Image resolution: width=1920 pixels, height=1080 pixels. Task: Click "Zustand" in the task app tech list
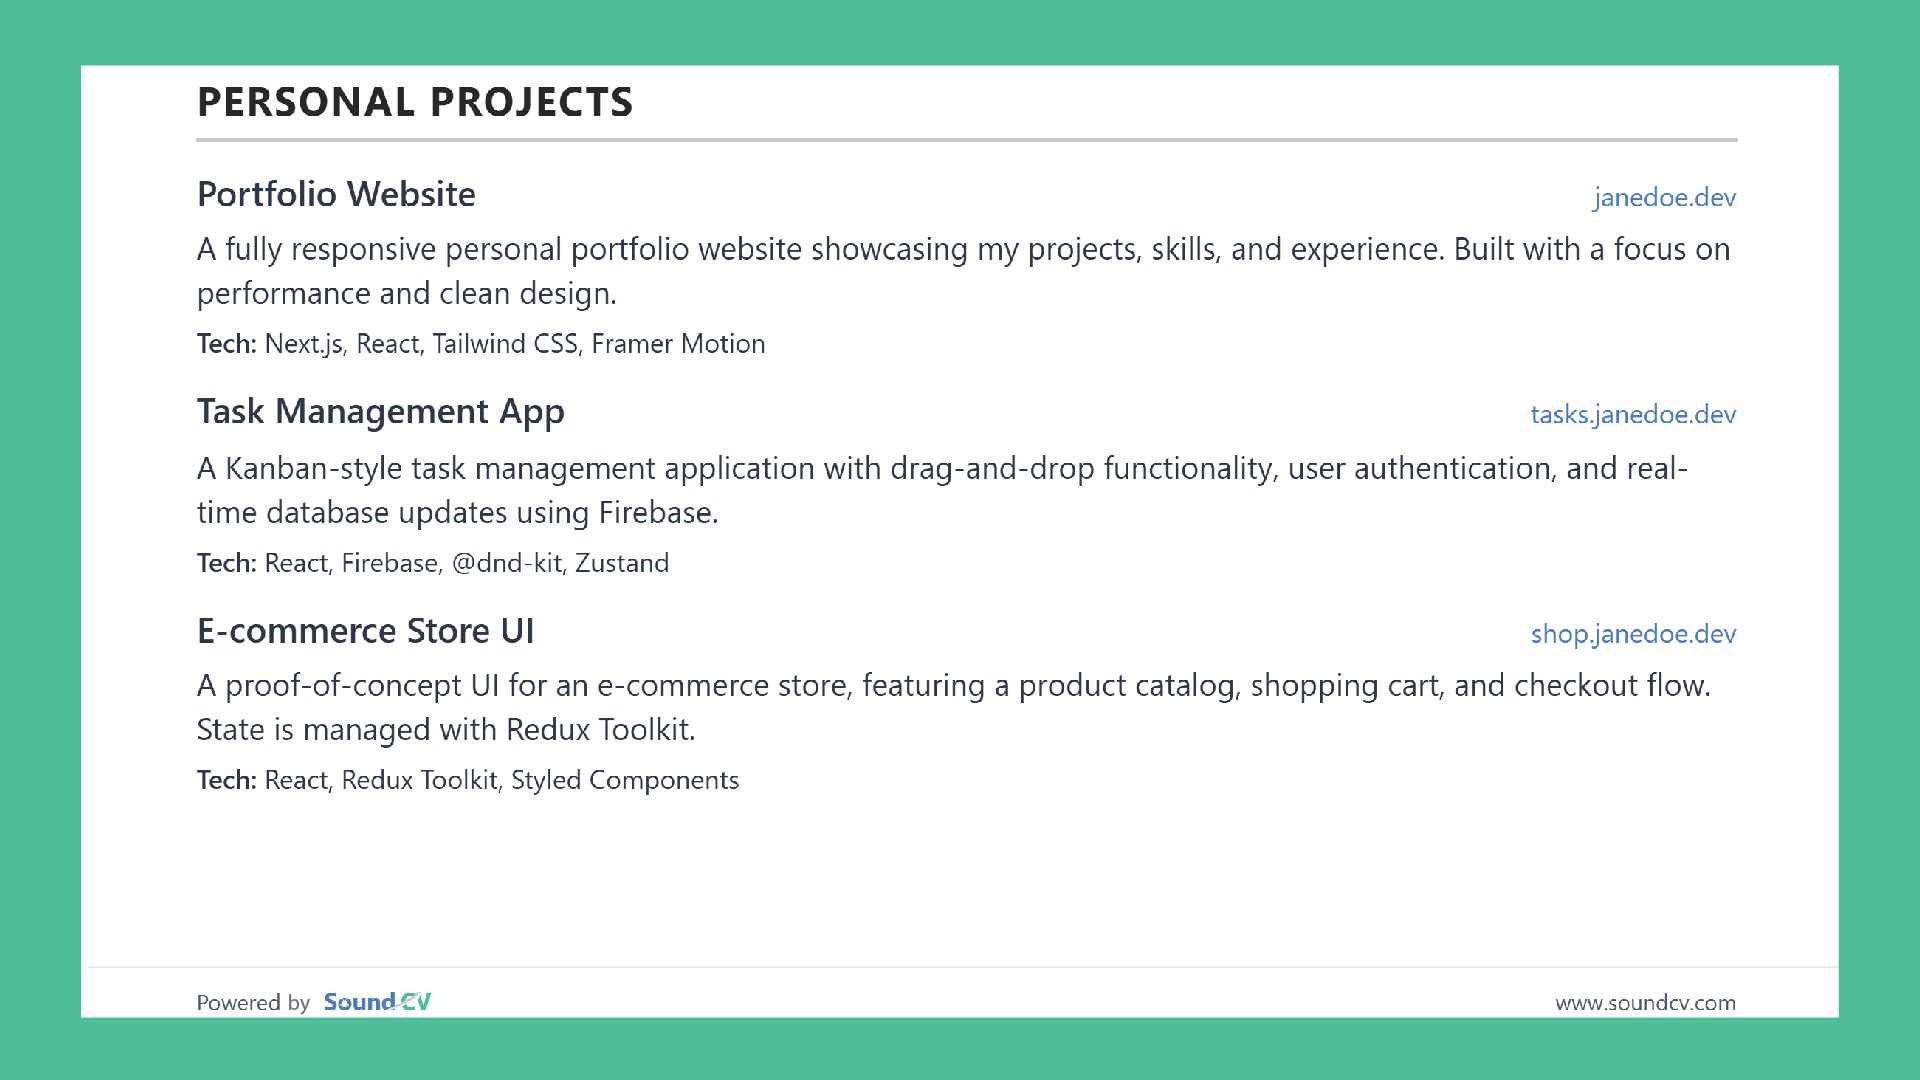621,563
